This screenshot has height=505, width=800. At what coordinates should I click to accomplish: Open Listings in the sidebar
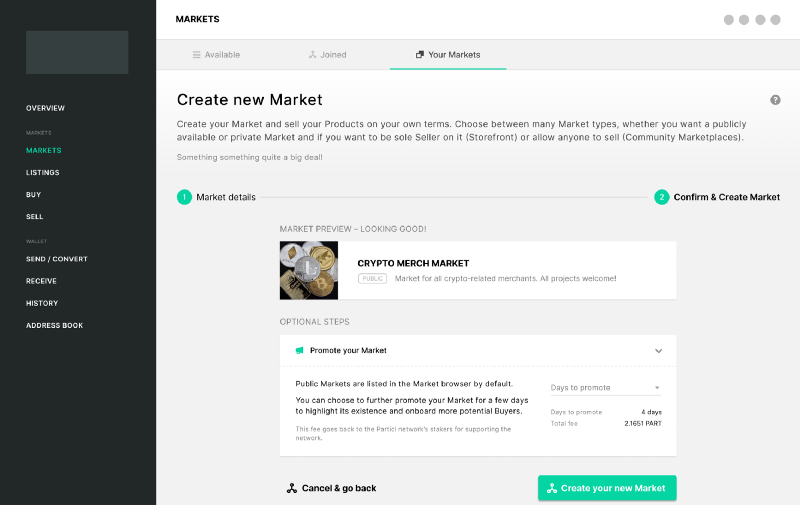click(x=43, y=172)
